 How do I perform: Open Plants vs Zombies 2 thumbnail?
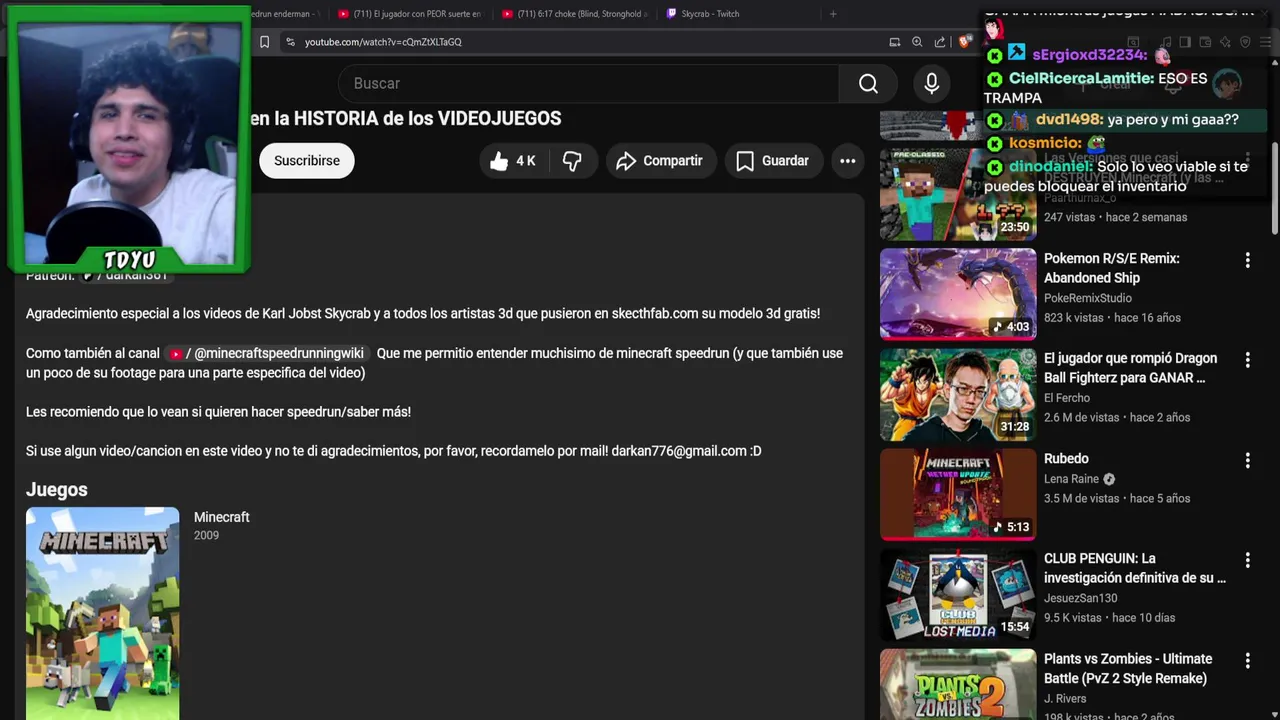958,685
